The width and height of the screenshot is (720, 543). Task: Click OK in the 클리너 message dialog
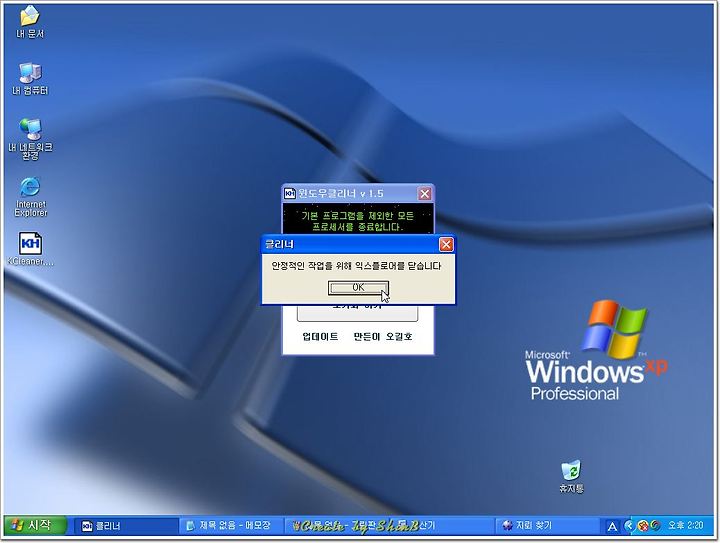click(x=358, y=288)
